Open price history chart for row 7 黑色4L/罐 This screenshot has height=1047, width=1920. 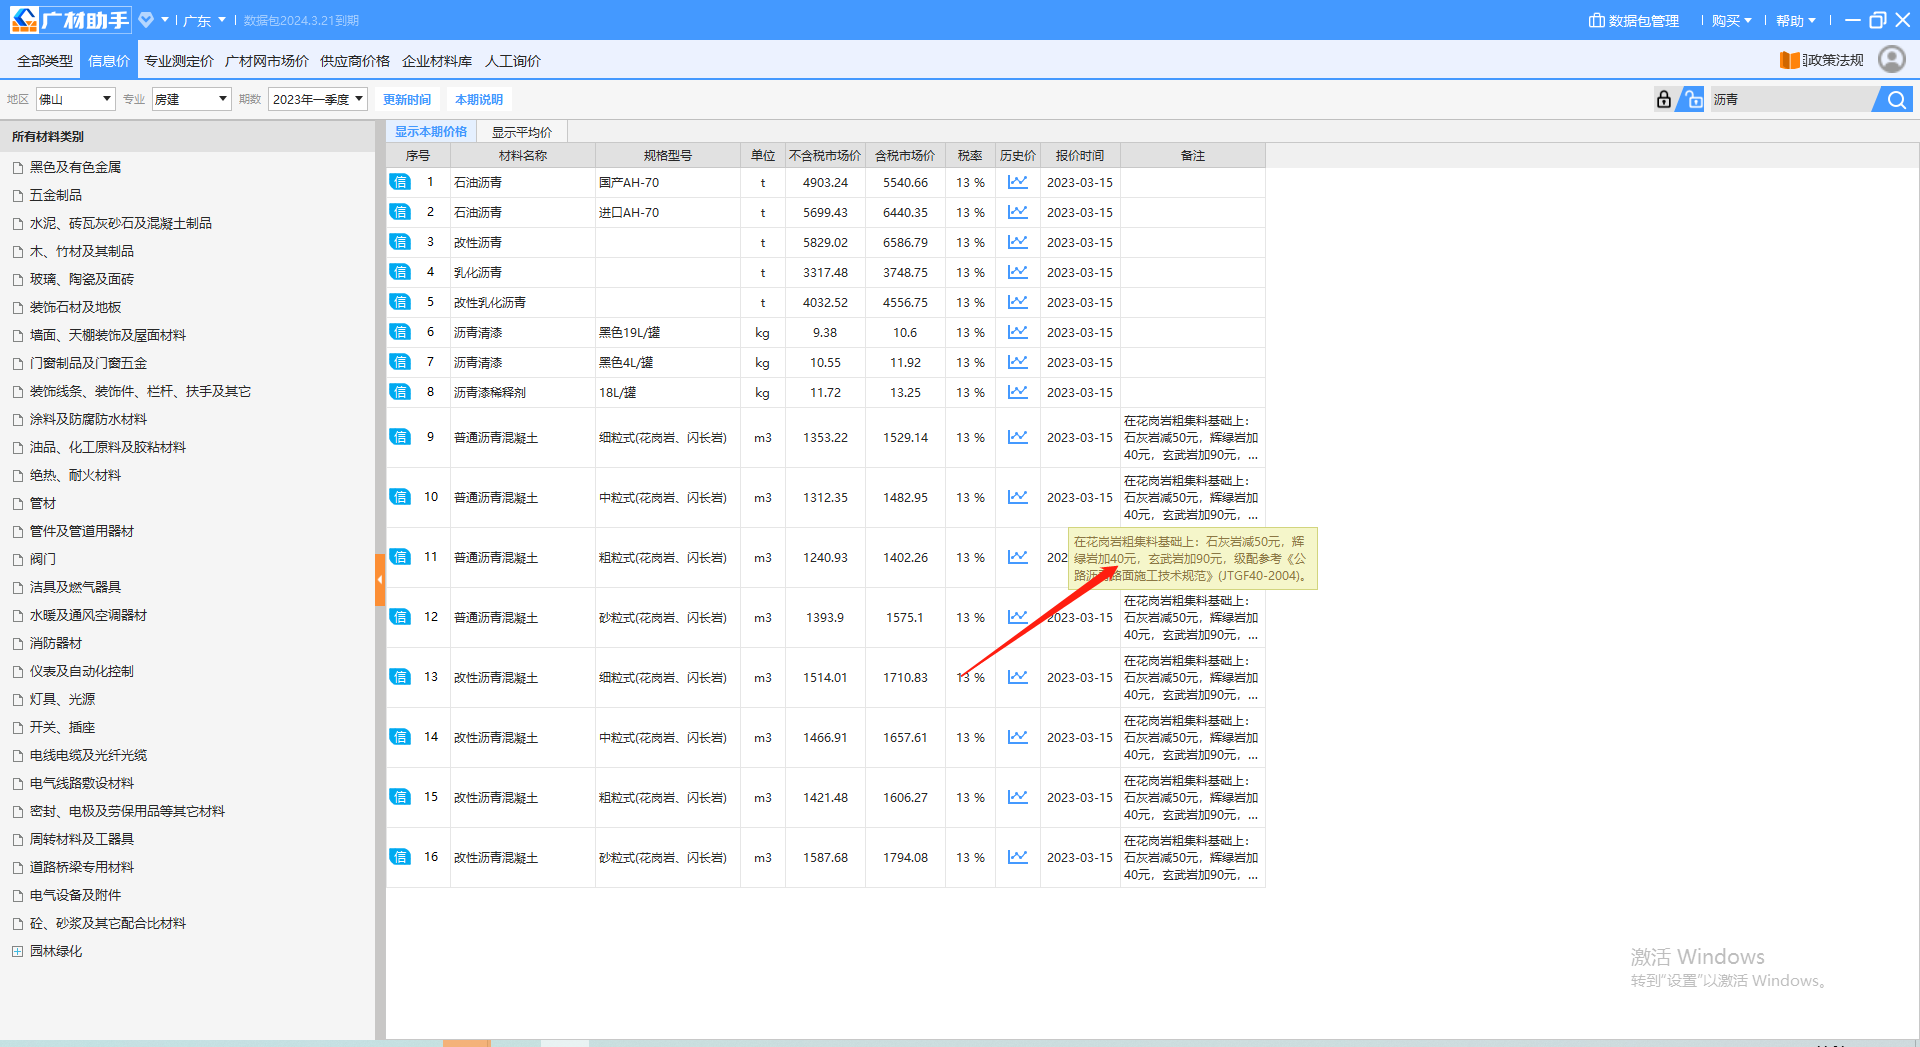(x=1017, y=362)
